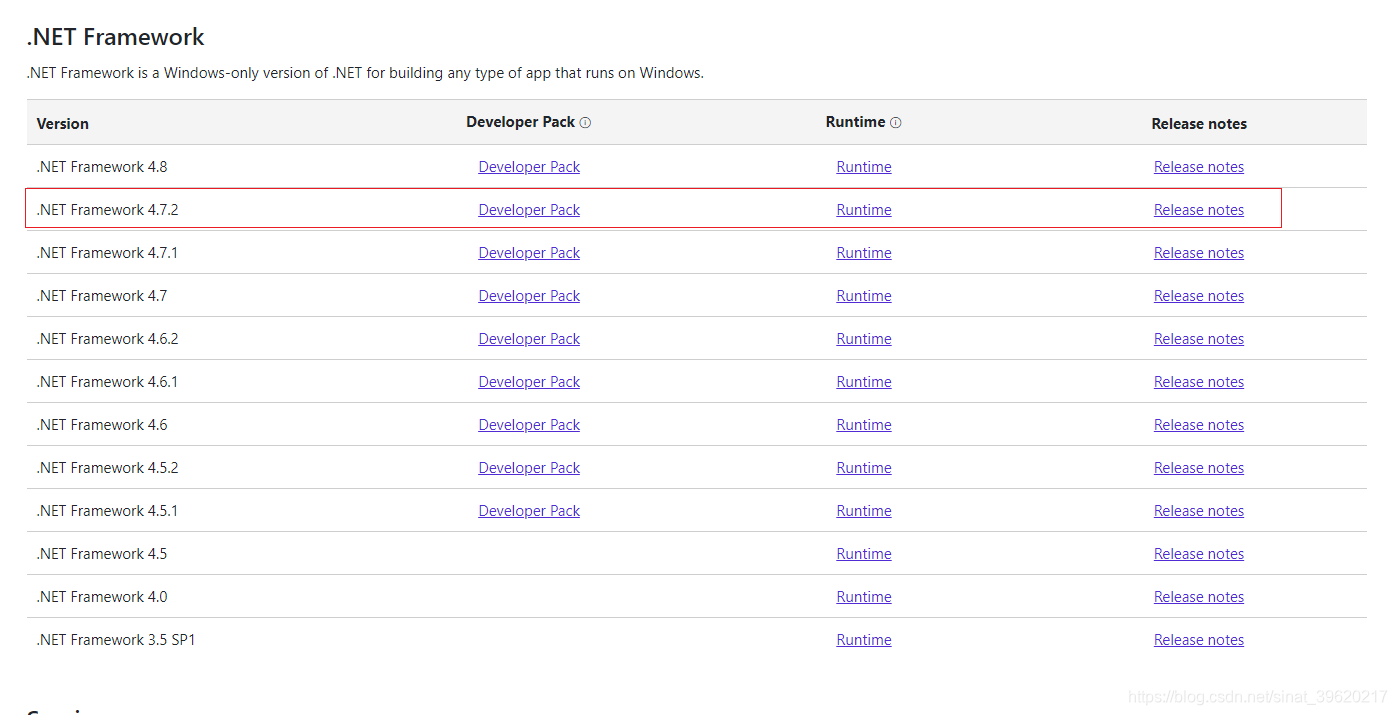Click the info icon beside Runtime header
The image size is (1397, 715).
click(x=895, y=123)
